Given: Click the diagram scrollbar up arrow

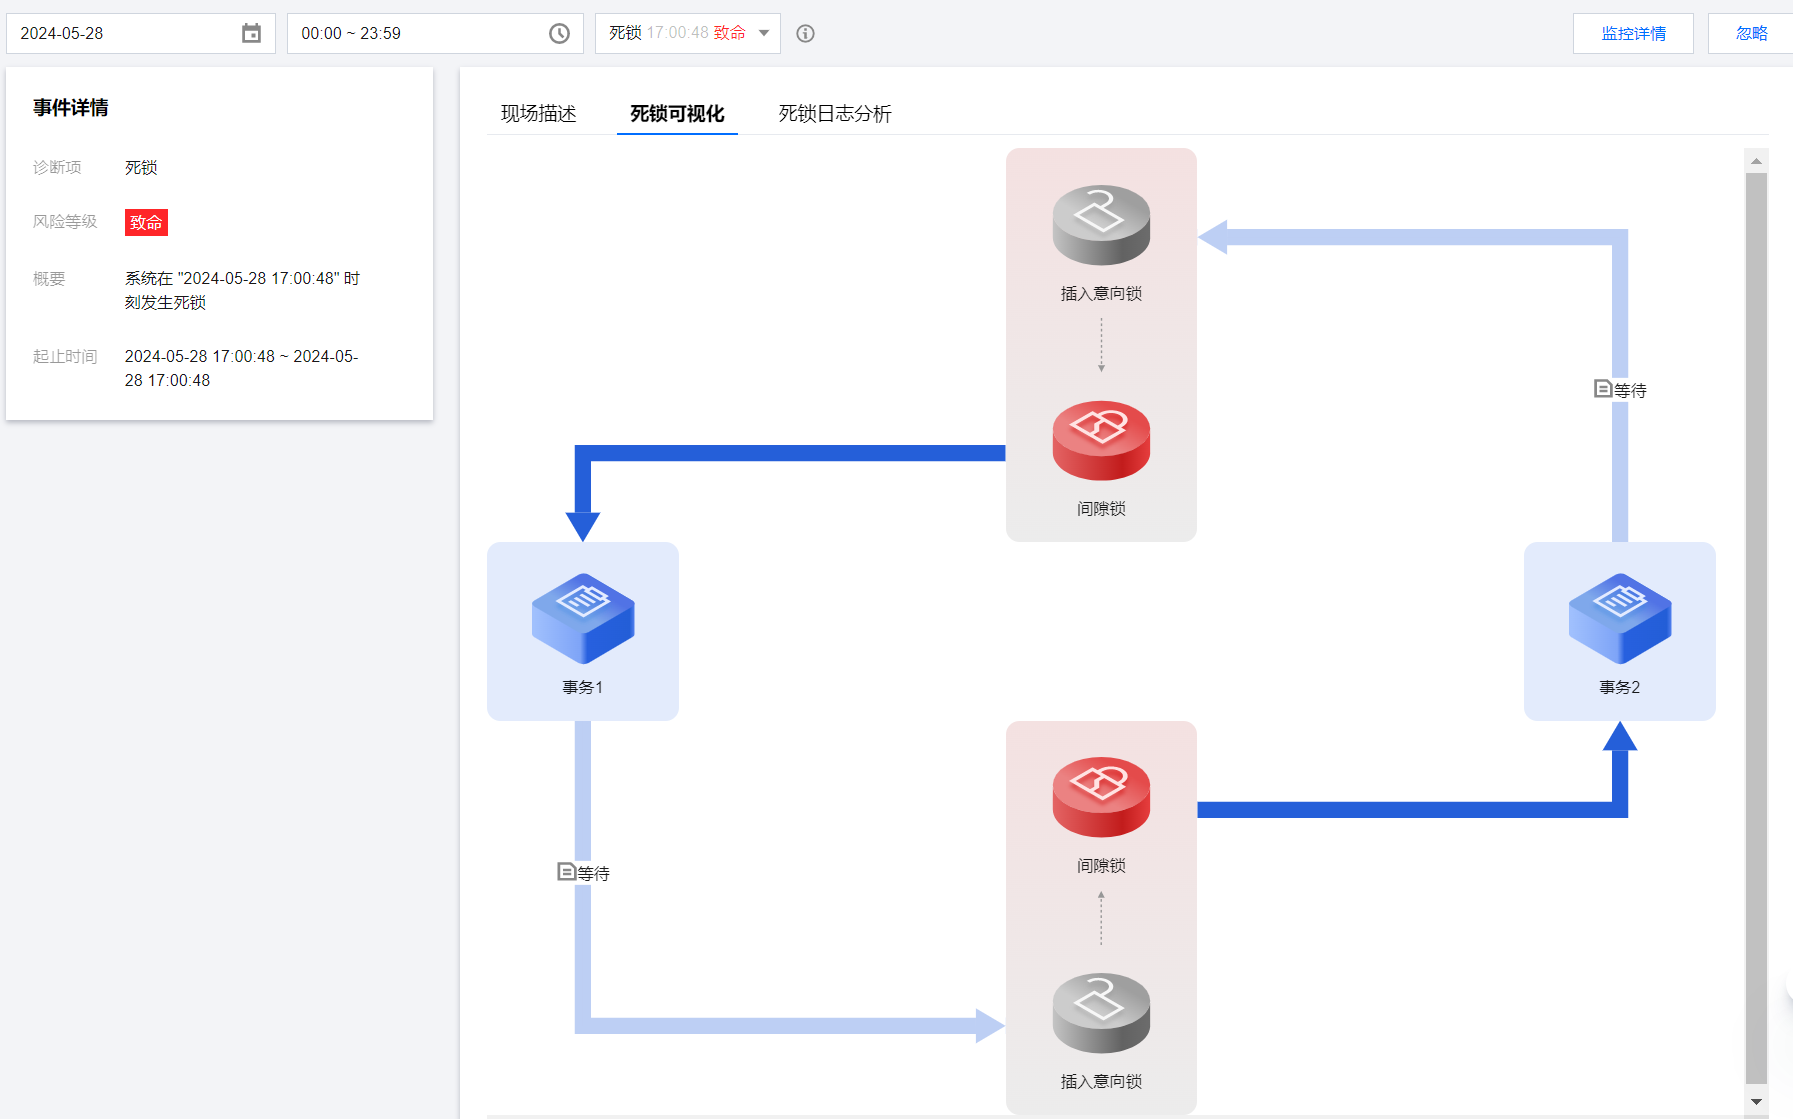Looking at the screenshot, I should pyautogui.click(x=1756, y=161).
